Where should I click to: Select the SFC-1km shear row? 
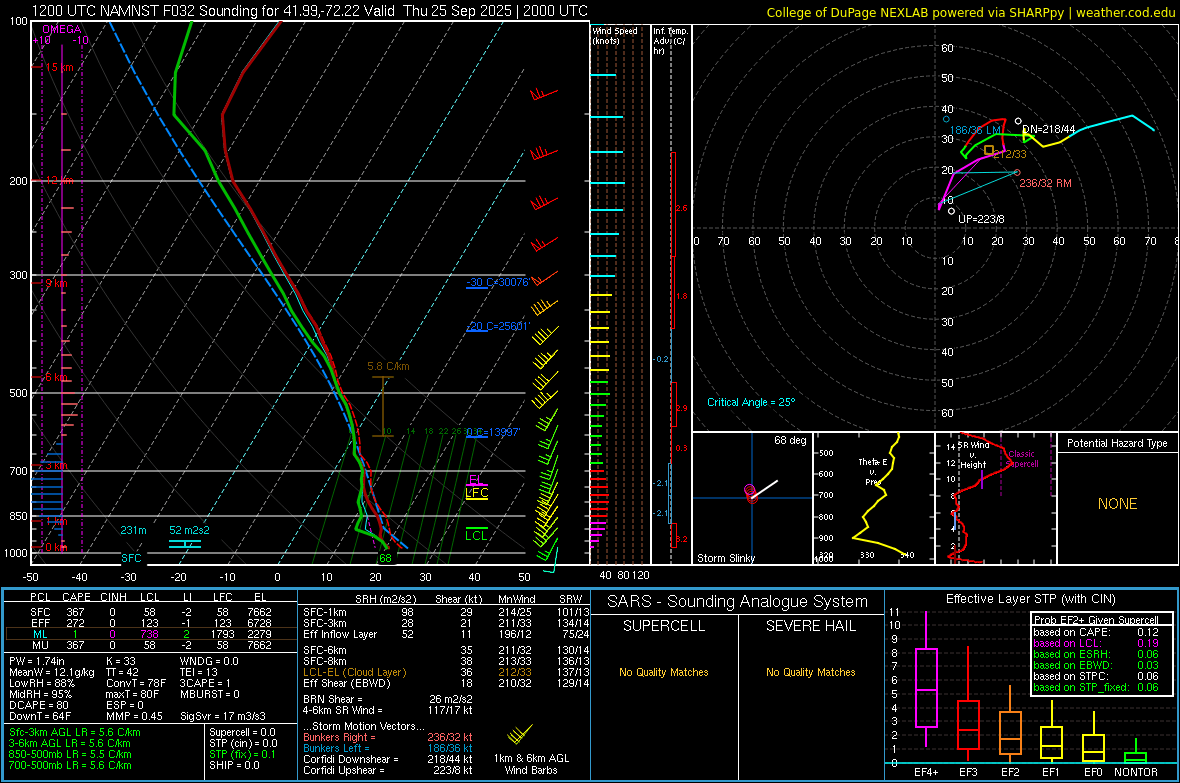446,613
